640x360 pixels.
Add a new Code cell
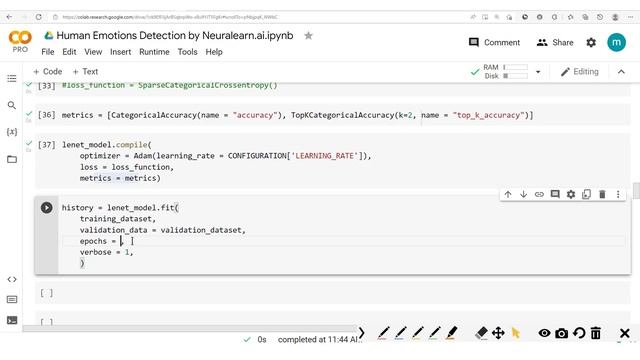click(x=47, y=71)
